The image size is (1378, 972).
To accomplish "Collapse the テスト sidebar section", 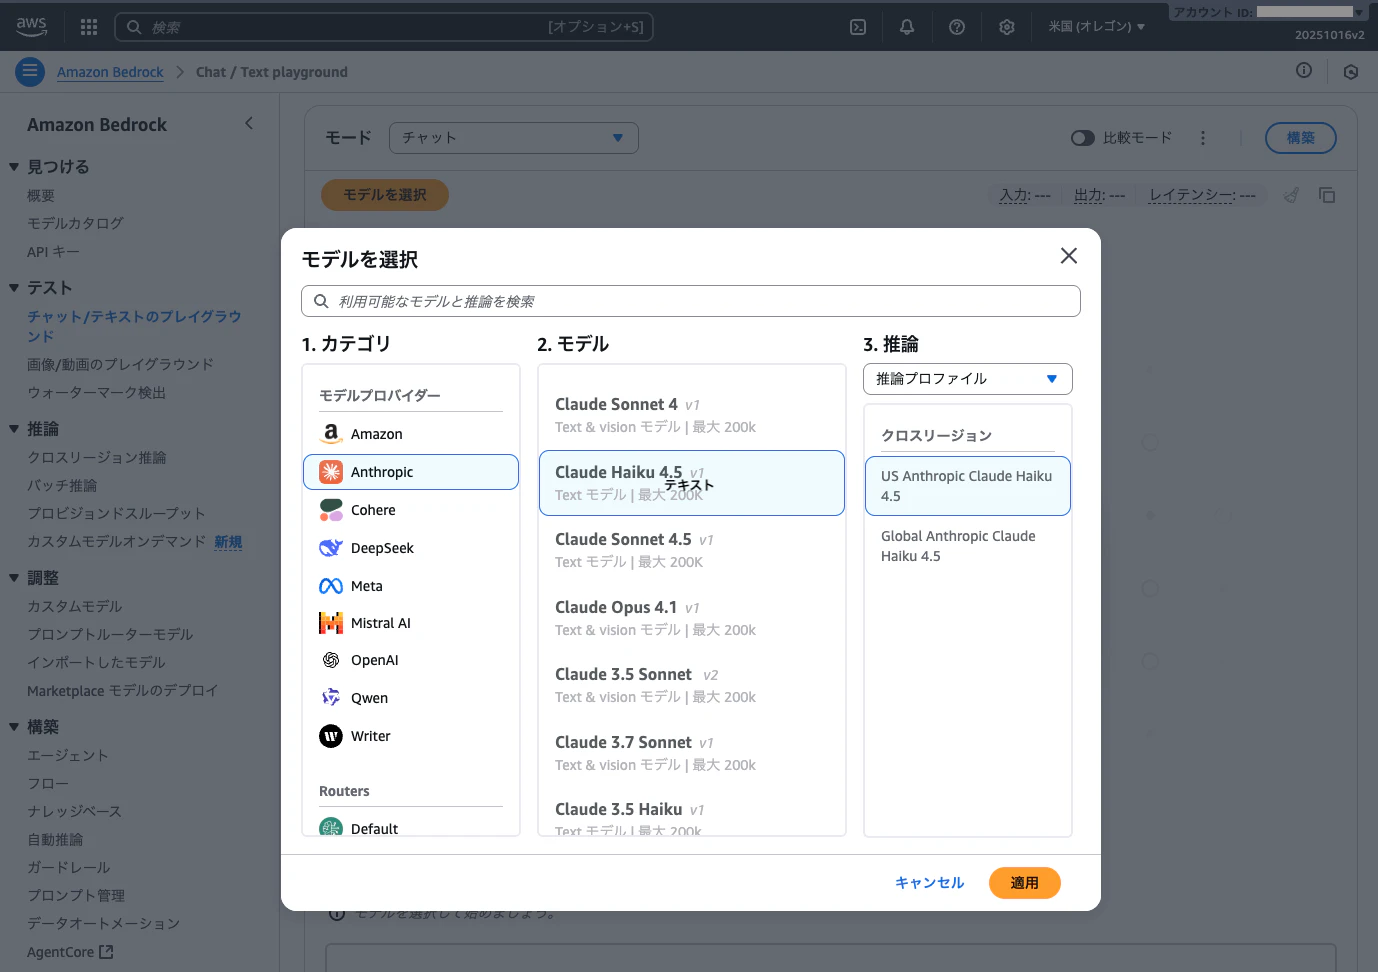I will point(14,288).
